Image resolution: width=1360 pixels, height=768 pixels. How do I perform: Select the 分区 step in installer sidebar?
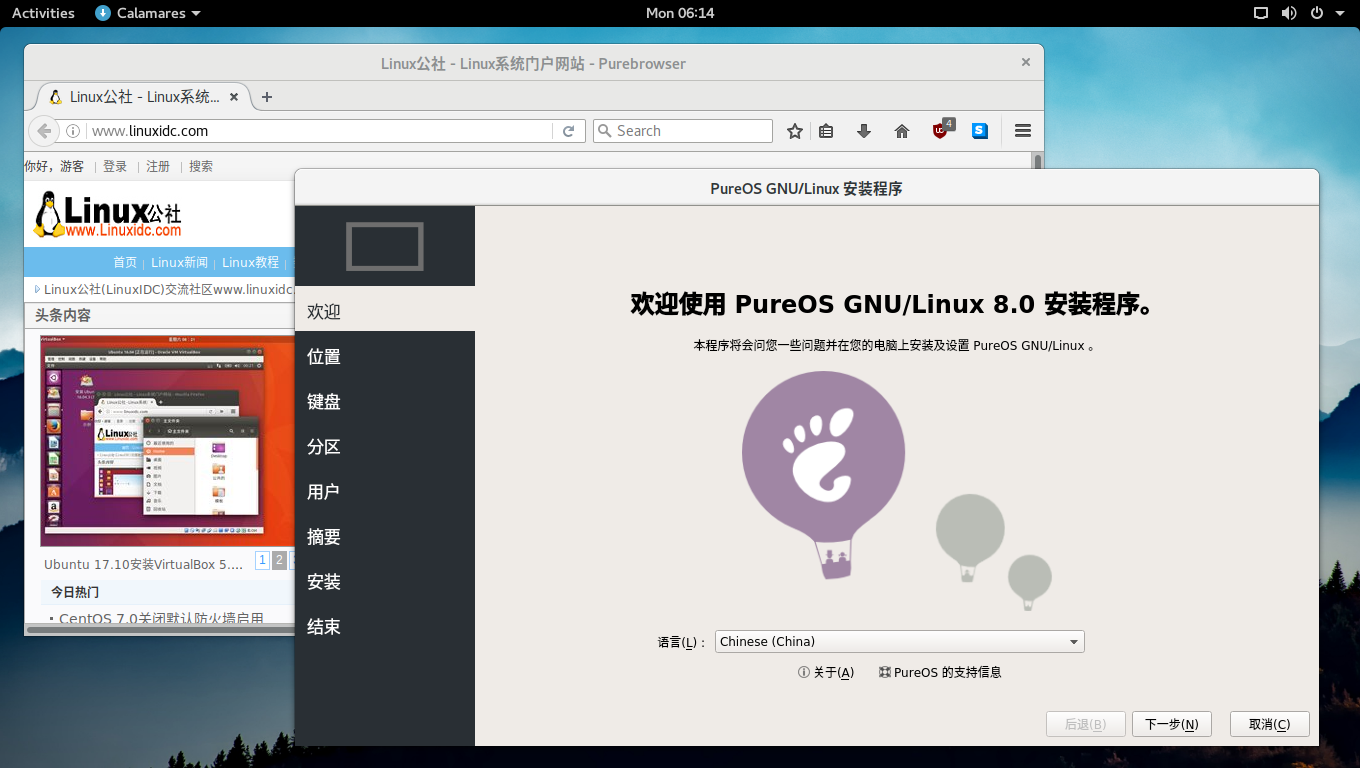tap(385, 447)
